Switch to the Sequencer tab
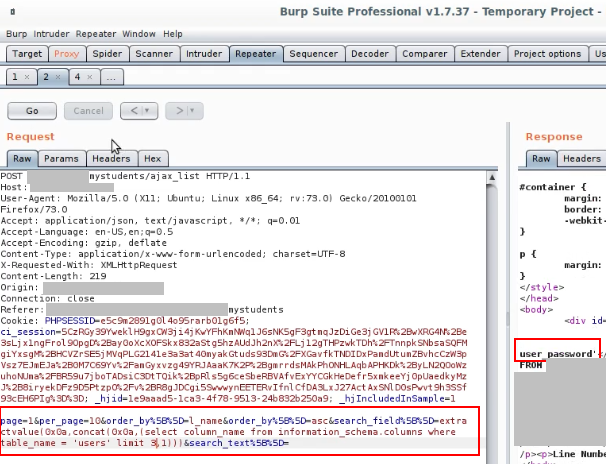 pos(313,54)
